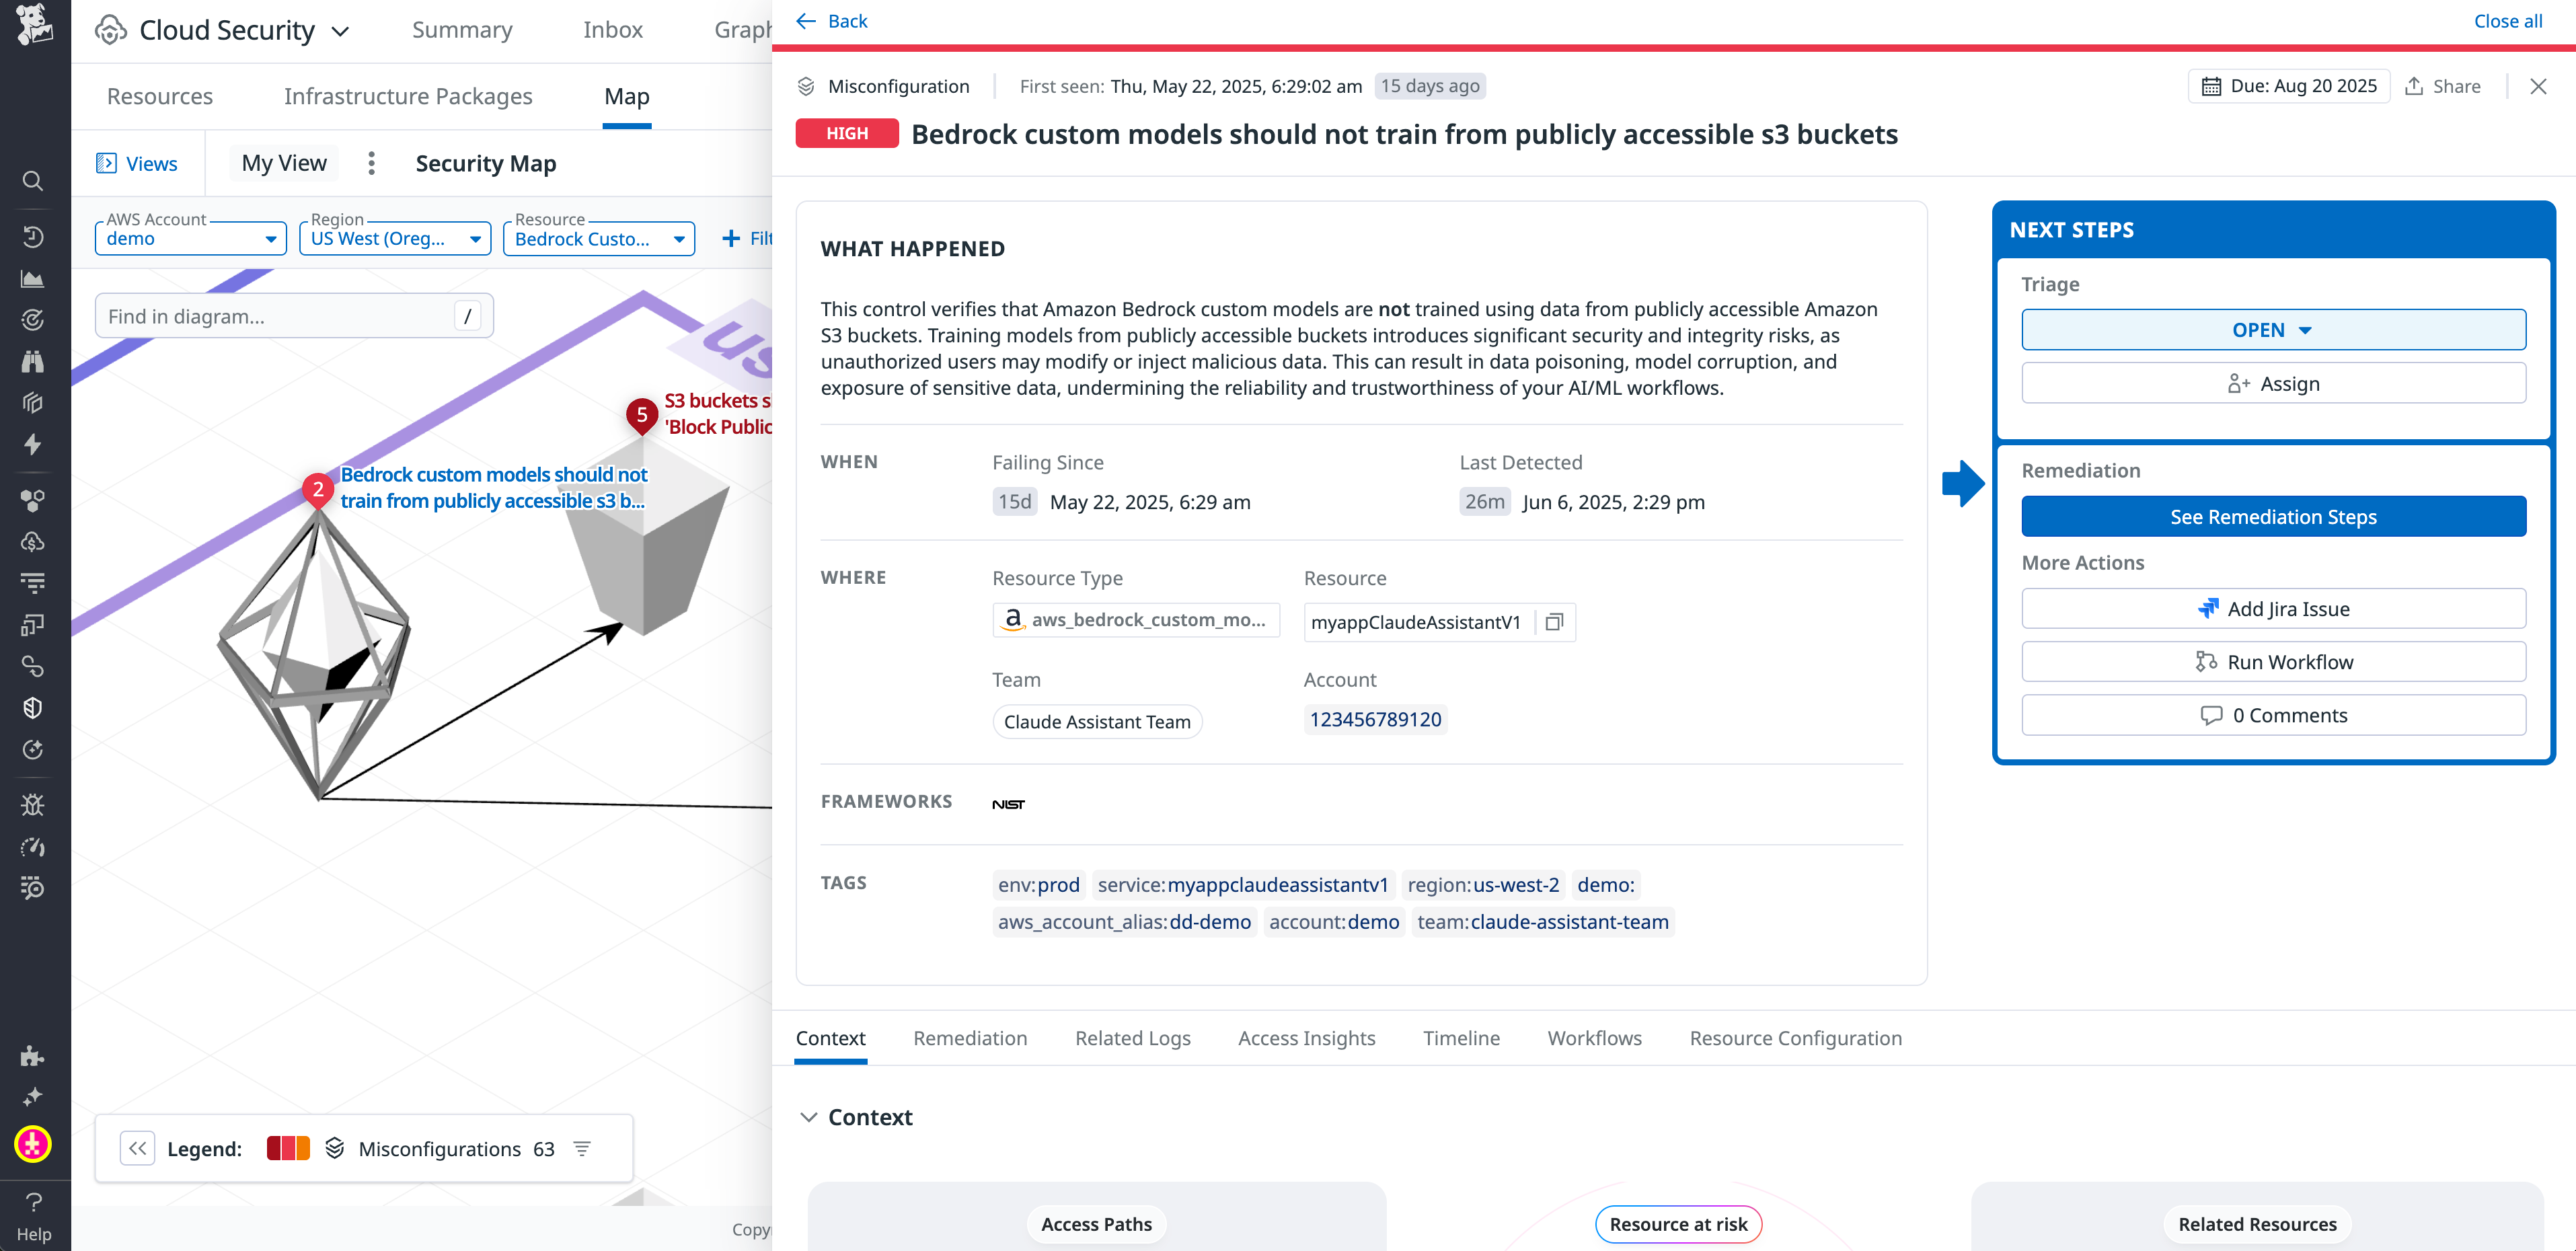Screen dimensions: 2576x1251
Task: Open the bug error-tracking icon in the sidebar
Action: (x=33, y=805)
